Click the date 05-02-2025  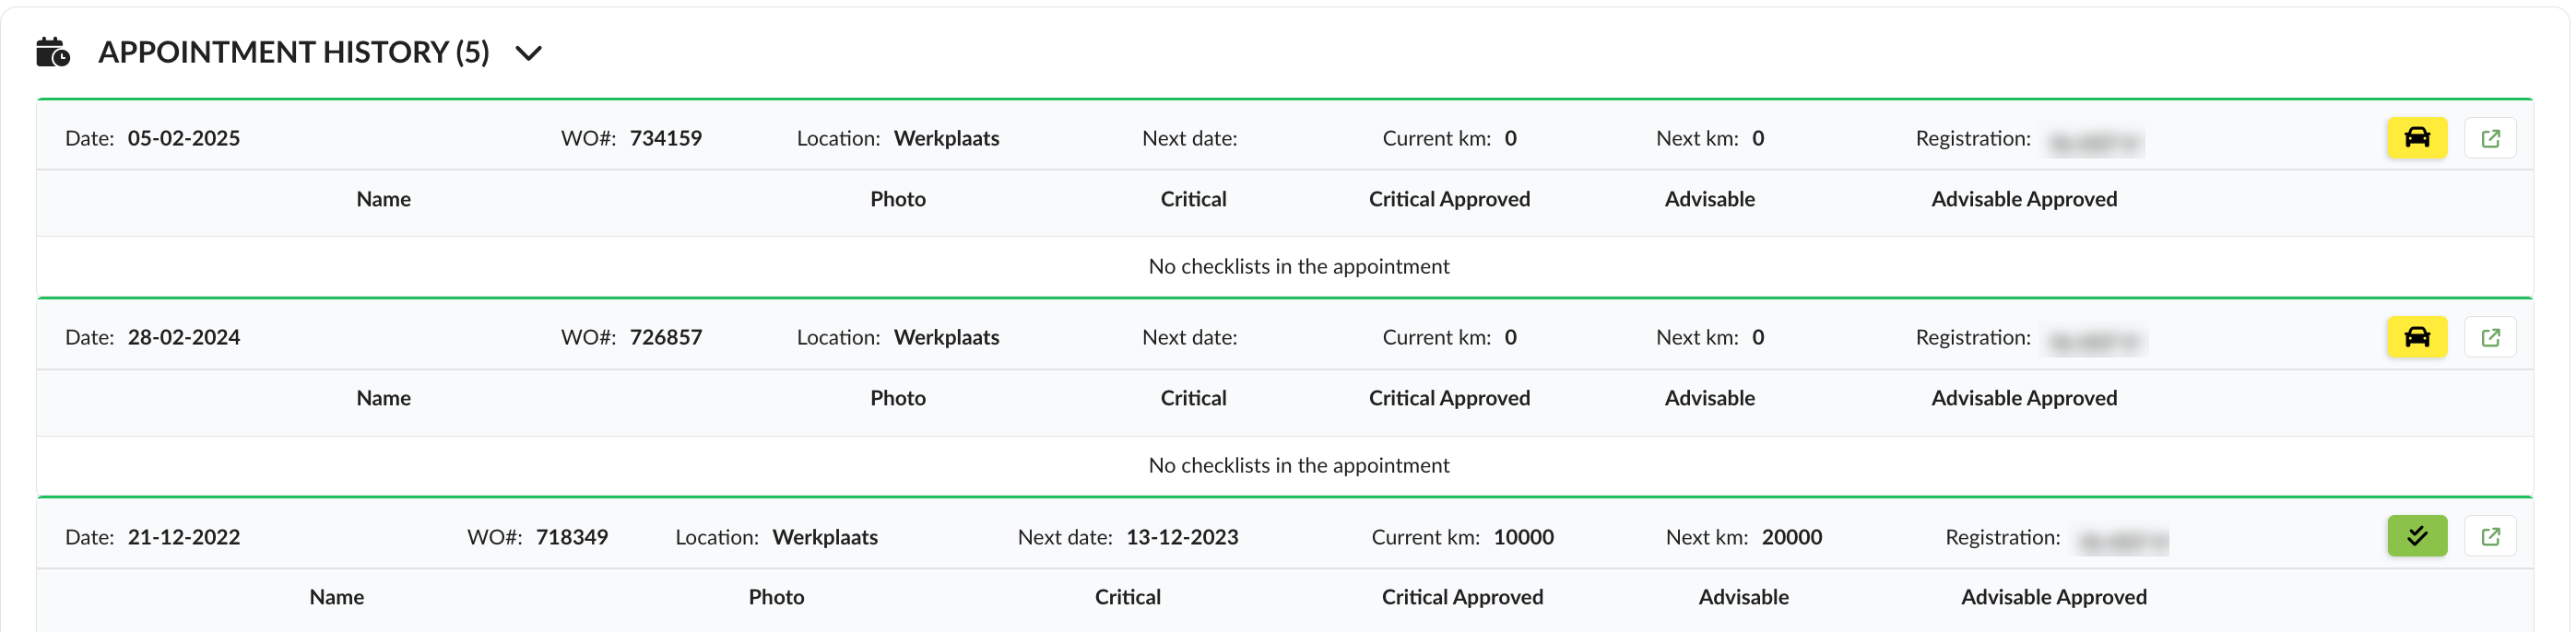(183, 138)
